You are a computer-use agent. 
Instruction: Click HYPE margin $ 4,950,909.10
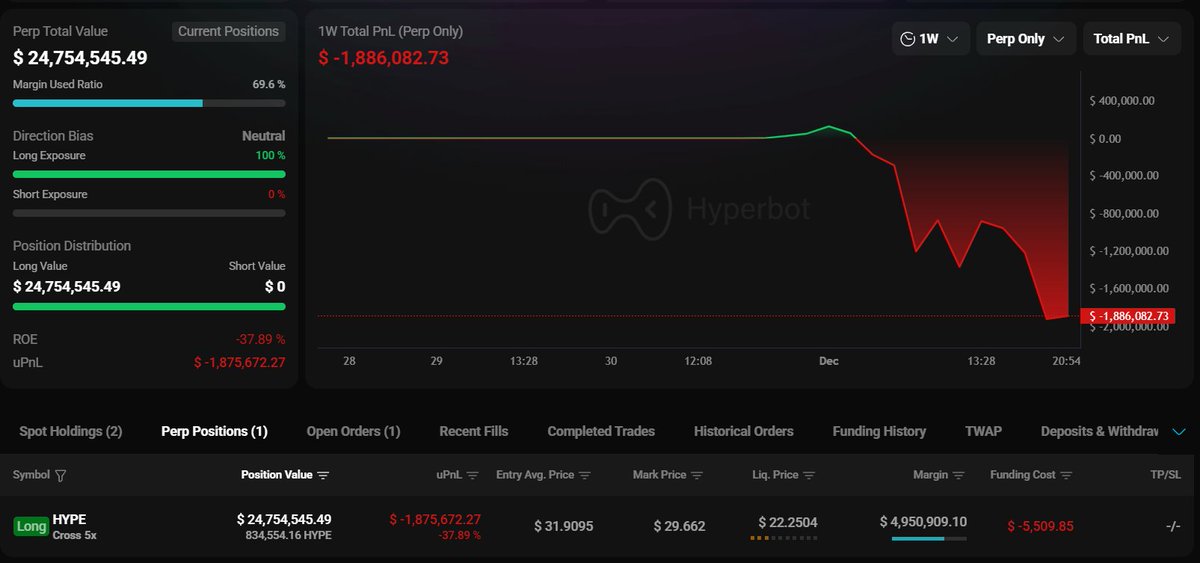point(923,522)
